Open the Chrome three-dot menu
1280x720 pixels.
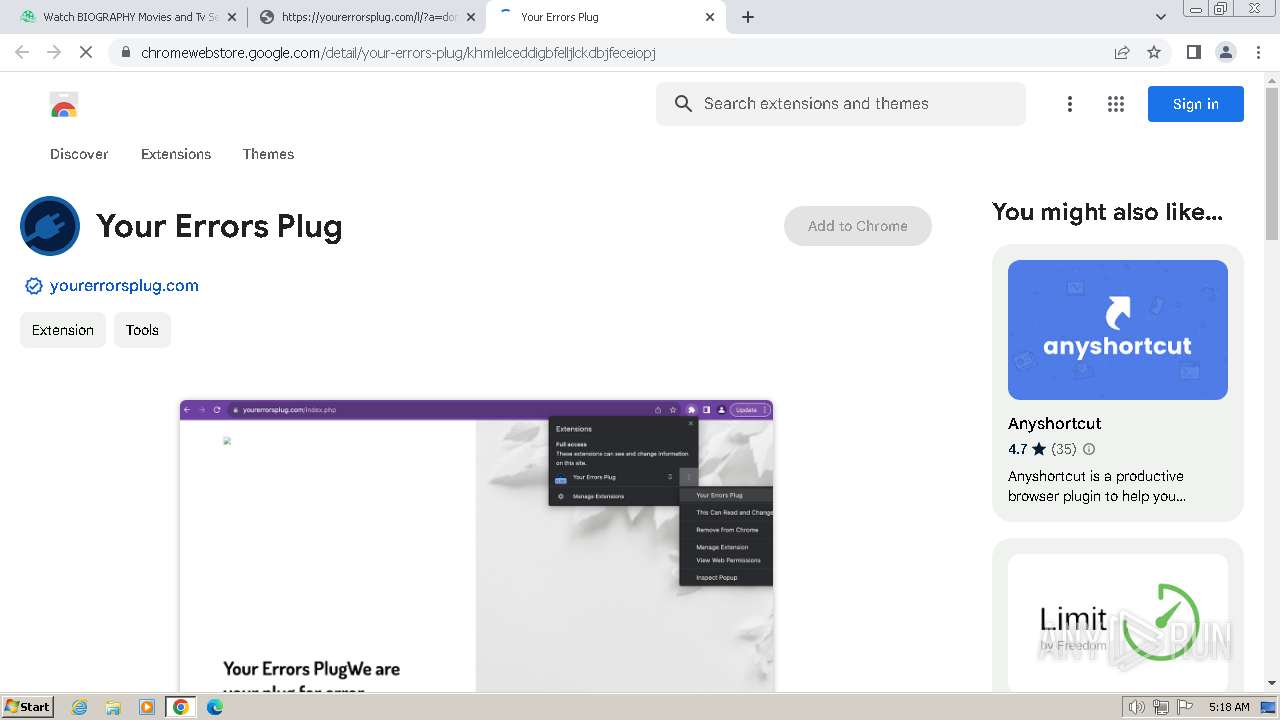(1259, 52)
